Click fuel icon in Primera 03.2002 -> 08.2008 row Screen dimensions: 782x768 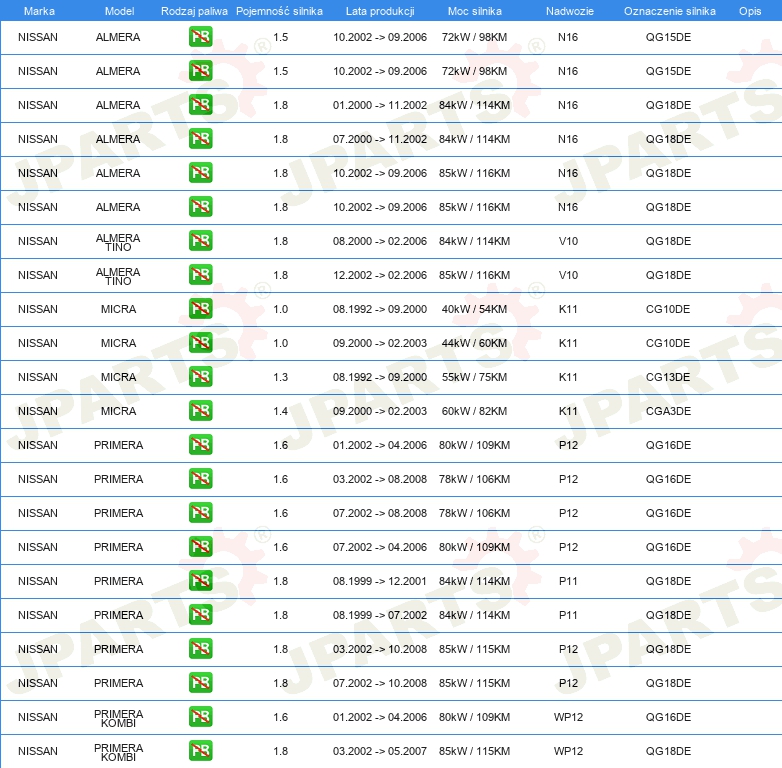point(200,478)
